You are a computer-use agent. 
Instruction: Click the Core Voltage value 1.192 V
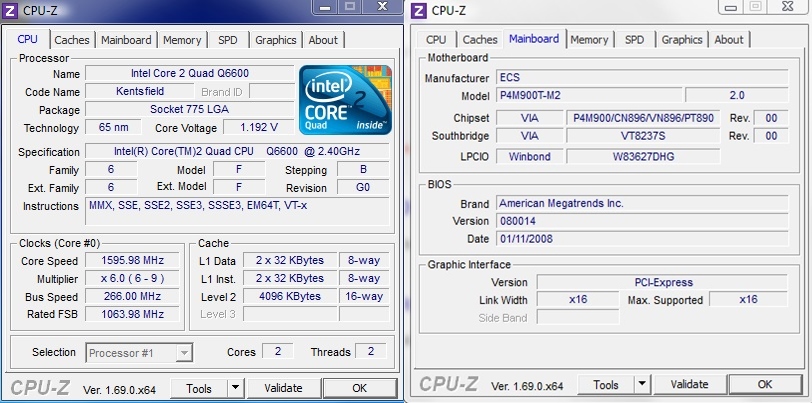click(x=259, y=127)
